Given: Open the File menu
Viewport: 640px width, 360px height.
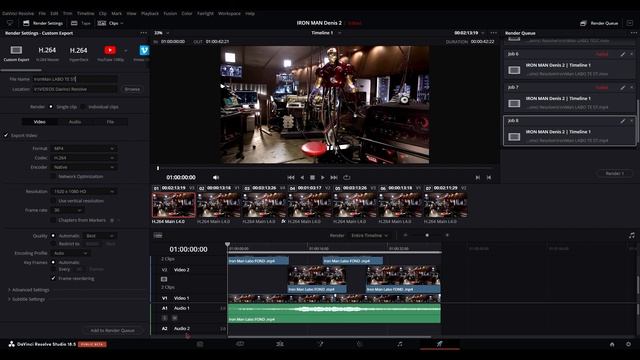Looking at the screenshot, I should point(42,13).
